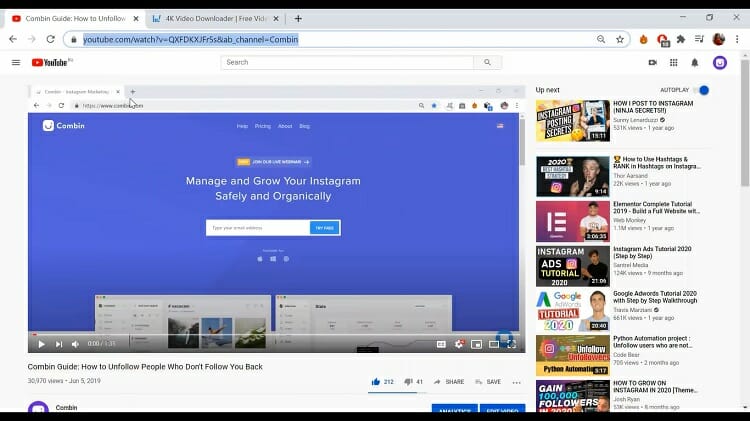Go to YouTube home via logo
The image size is (750, 421).
52,63
